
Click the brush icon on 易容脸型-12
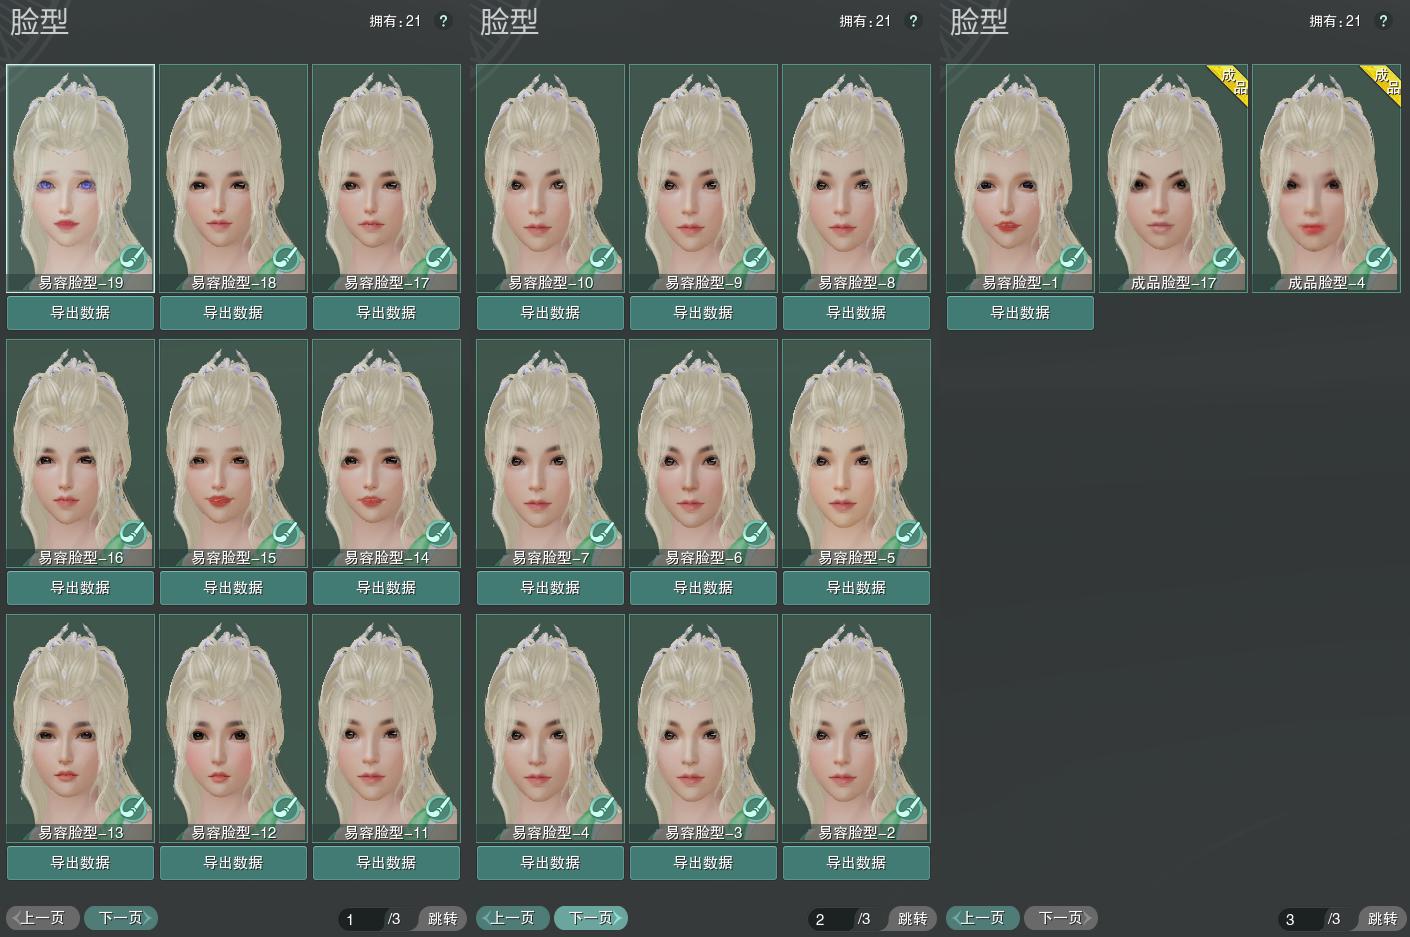(287, 810)
